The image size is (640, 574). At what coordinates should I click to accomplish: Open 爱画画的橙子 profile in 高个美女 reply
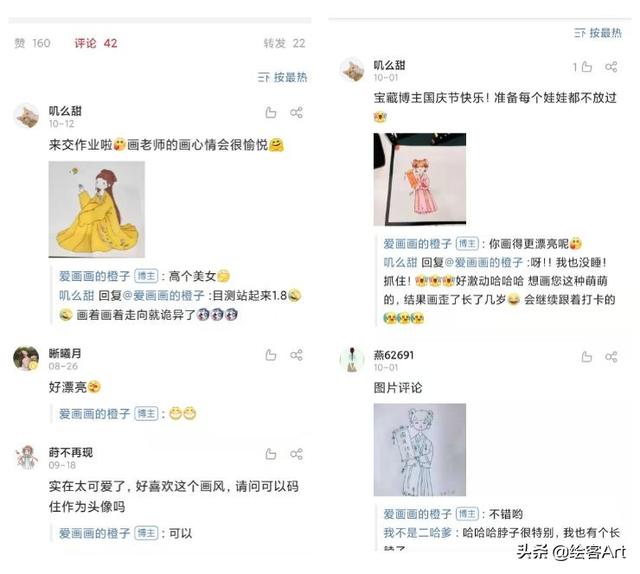(94, 276)
